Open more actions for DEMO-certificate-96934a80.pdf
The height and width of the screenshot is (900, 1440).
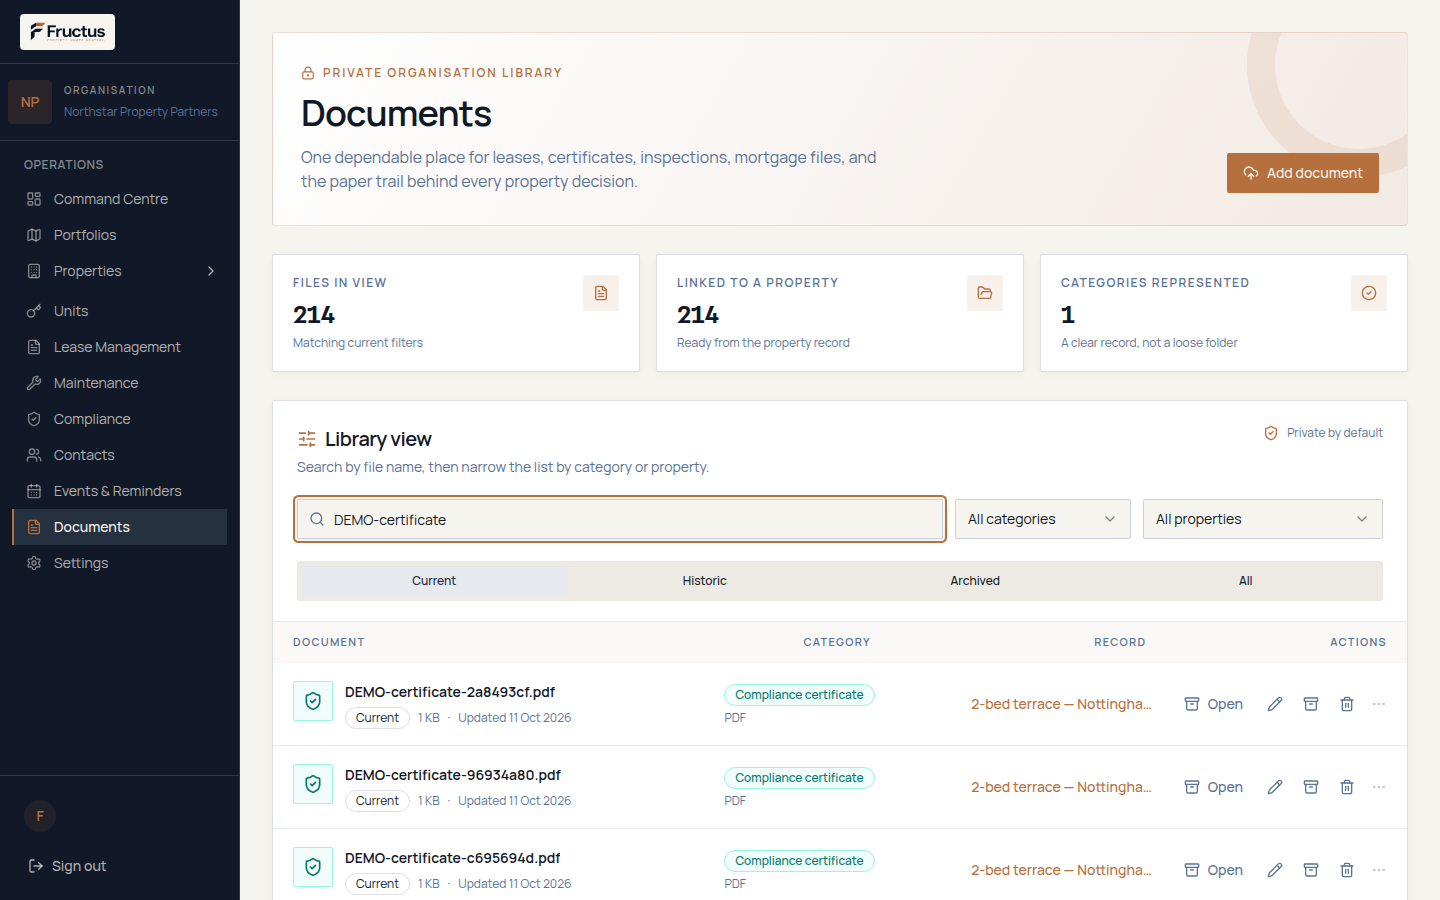tap(1379, 787)
